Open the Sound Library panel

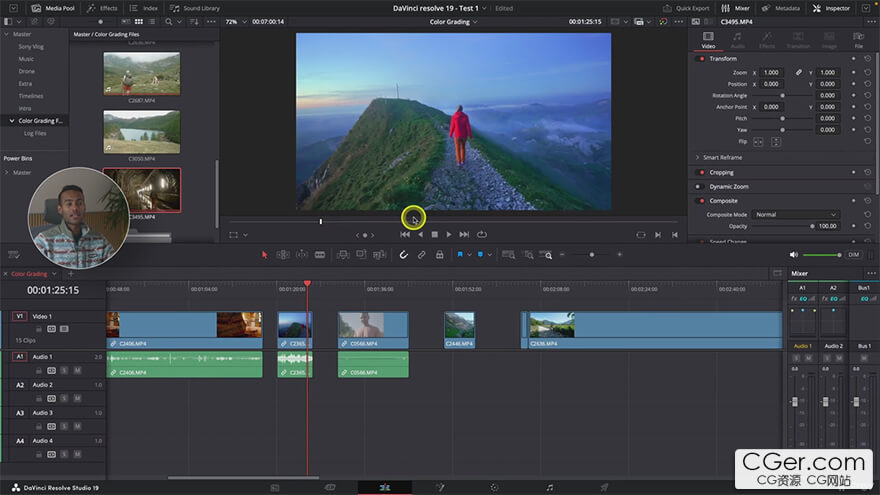195,8
